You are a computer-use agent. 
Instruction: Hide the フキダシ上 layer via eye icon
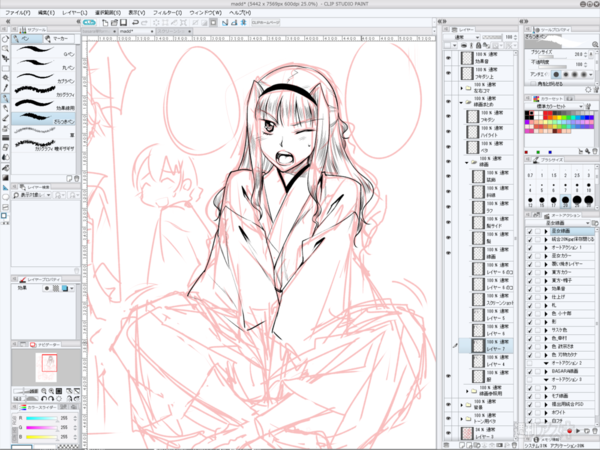point(448,73)
